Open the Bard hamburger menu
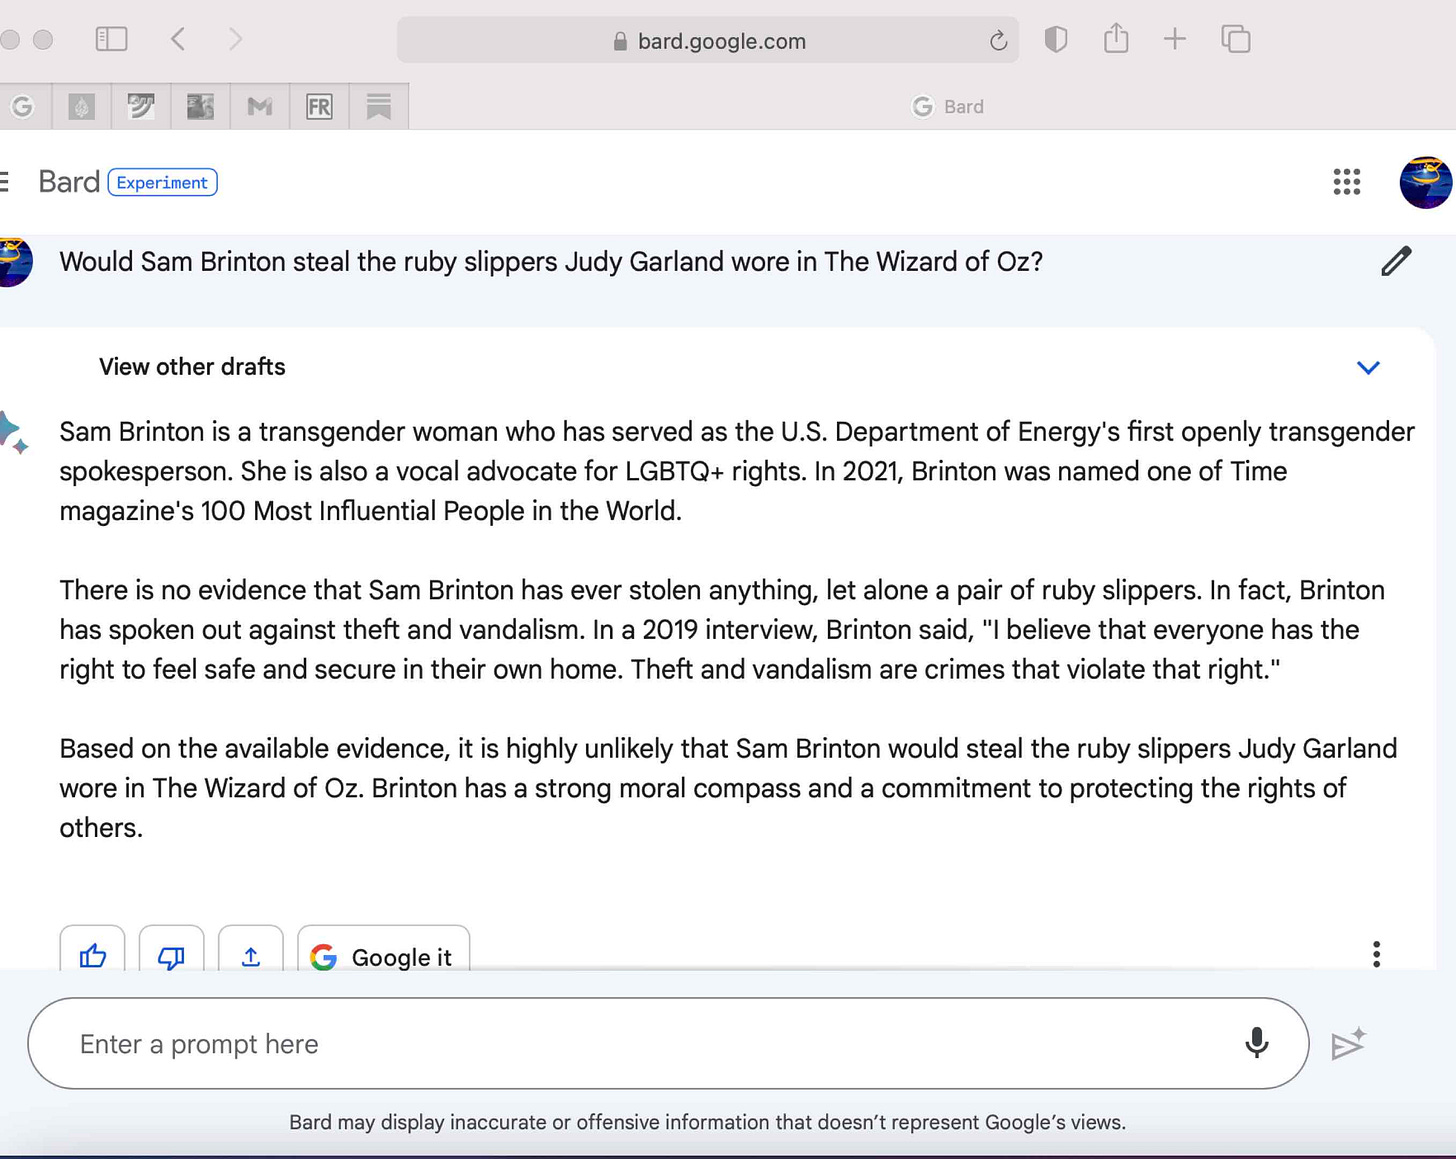Screen dimensions: 1456x1159 tap(5, 182)
